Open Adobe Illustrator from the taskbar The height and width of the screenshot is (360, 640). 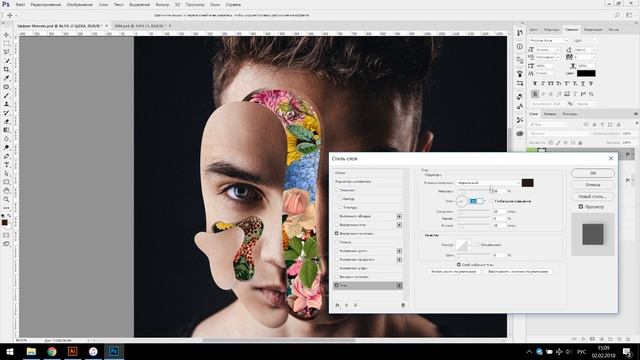pos(72,351)
